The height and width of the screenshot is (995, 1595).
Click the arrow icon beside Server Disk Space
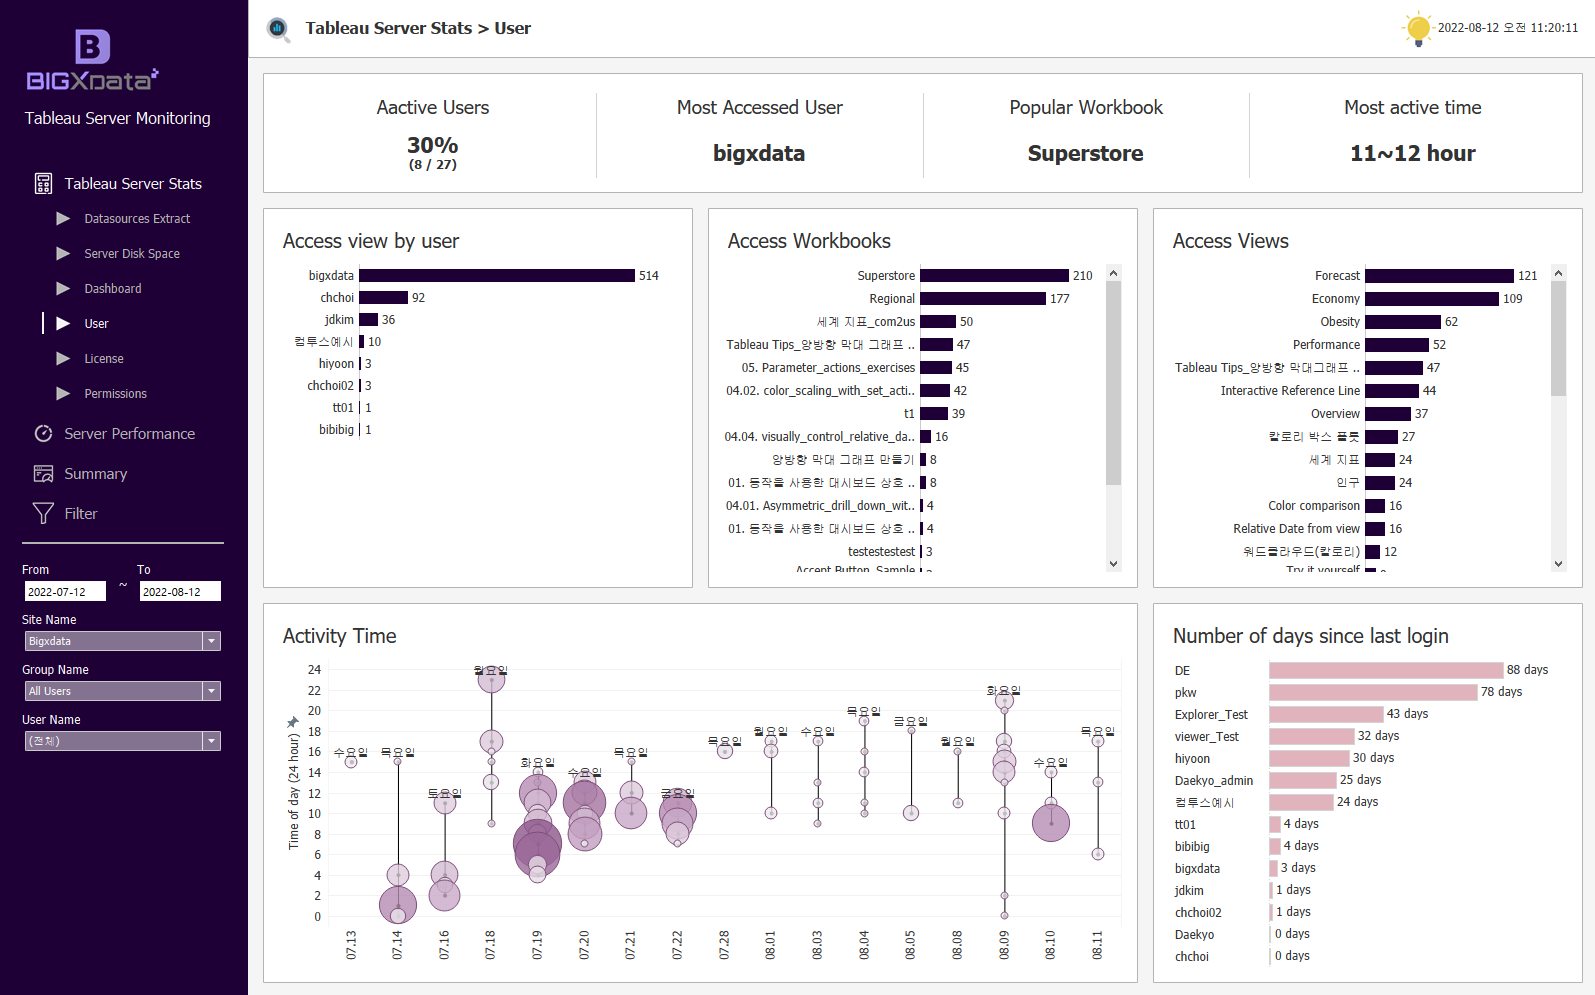tap(63, 253)
